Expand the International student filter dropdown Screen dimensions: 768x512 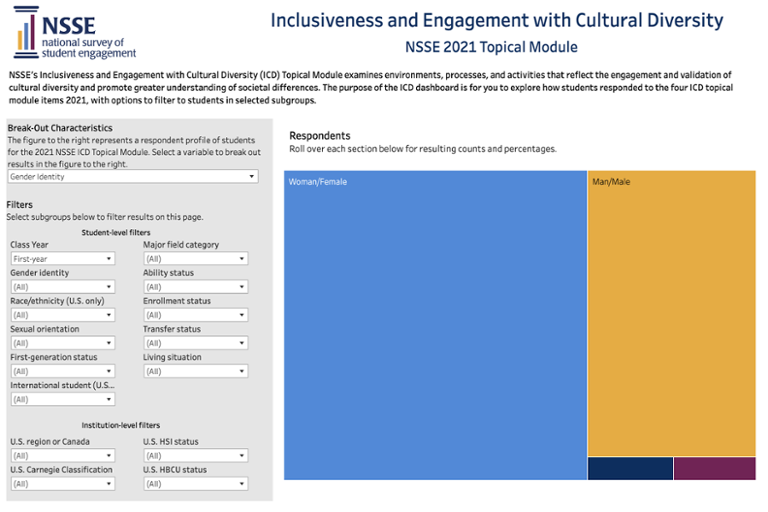(63, 399)
